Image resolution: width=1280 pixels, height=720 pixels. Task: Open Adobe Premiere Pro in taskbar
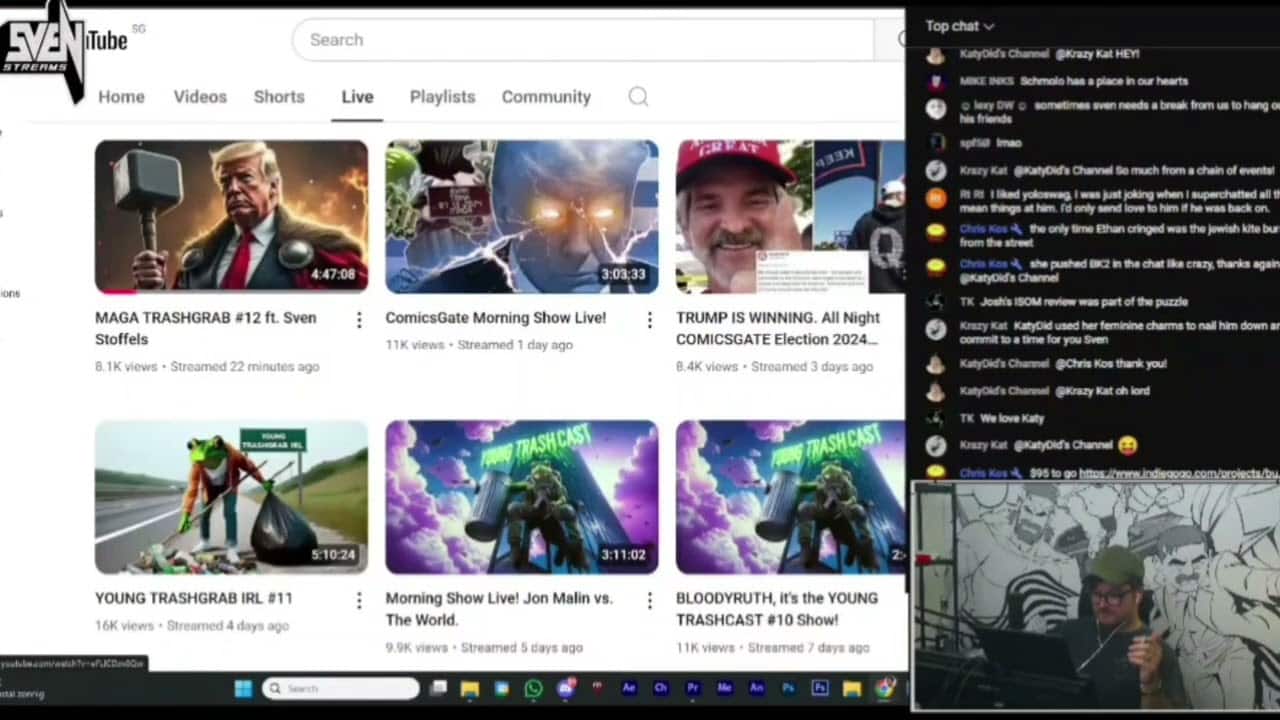692,688
